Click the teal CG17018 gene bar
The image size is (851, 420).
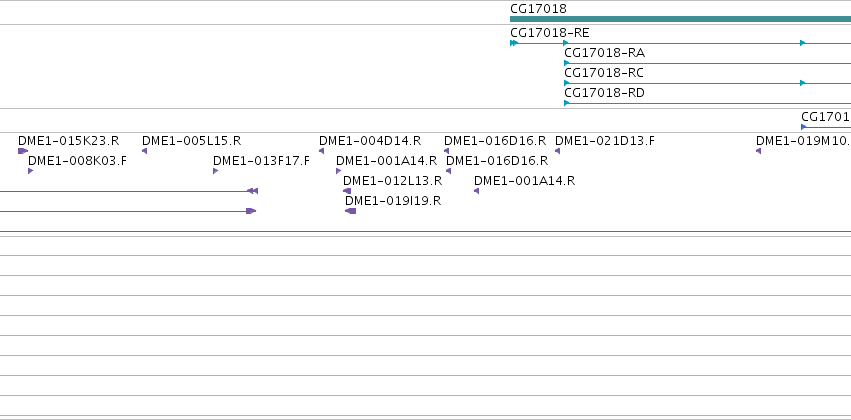point(681,19)
